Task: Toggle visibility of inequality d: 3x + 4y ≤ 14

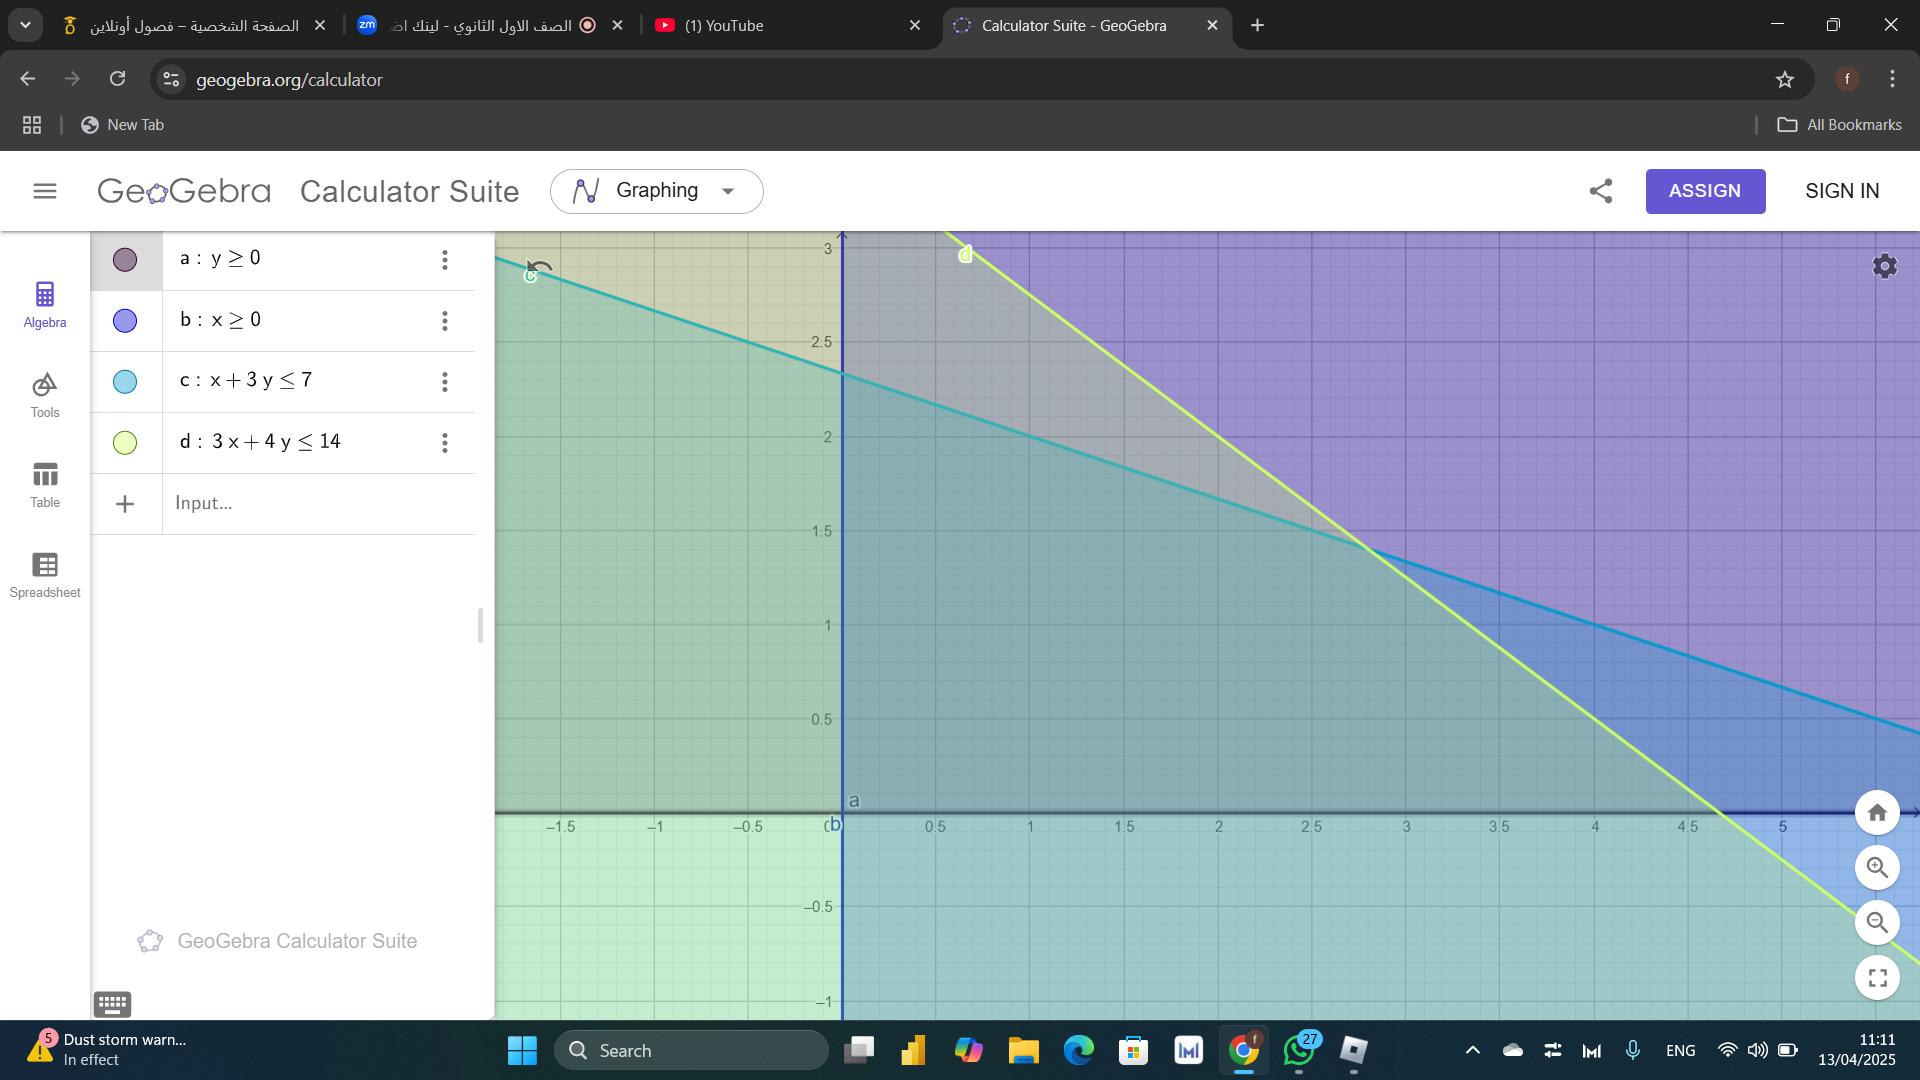Action: coord(125,443)
